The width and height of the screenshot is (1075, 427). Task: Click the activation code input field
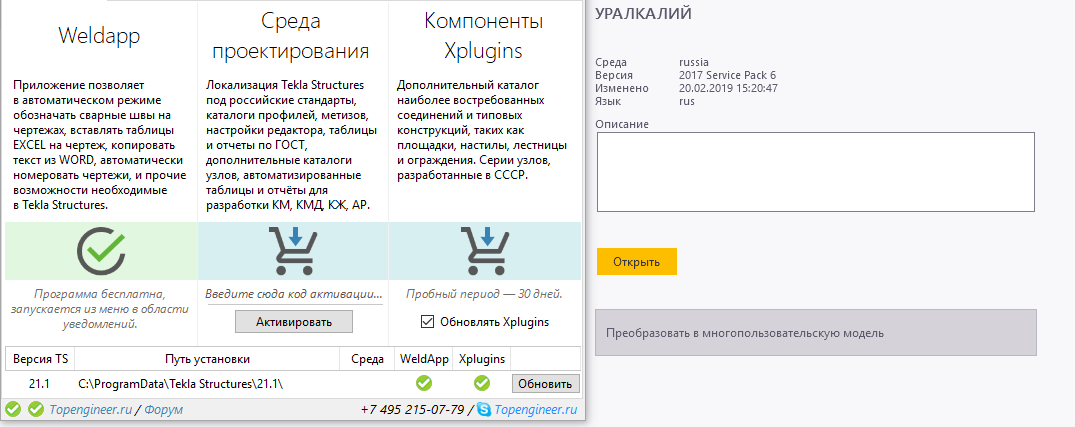coord(293,294)
